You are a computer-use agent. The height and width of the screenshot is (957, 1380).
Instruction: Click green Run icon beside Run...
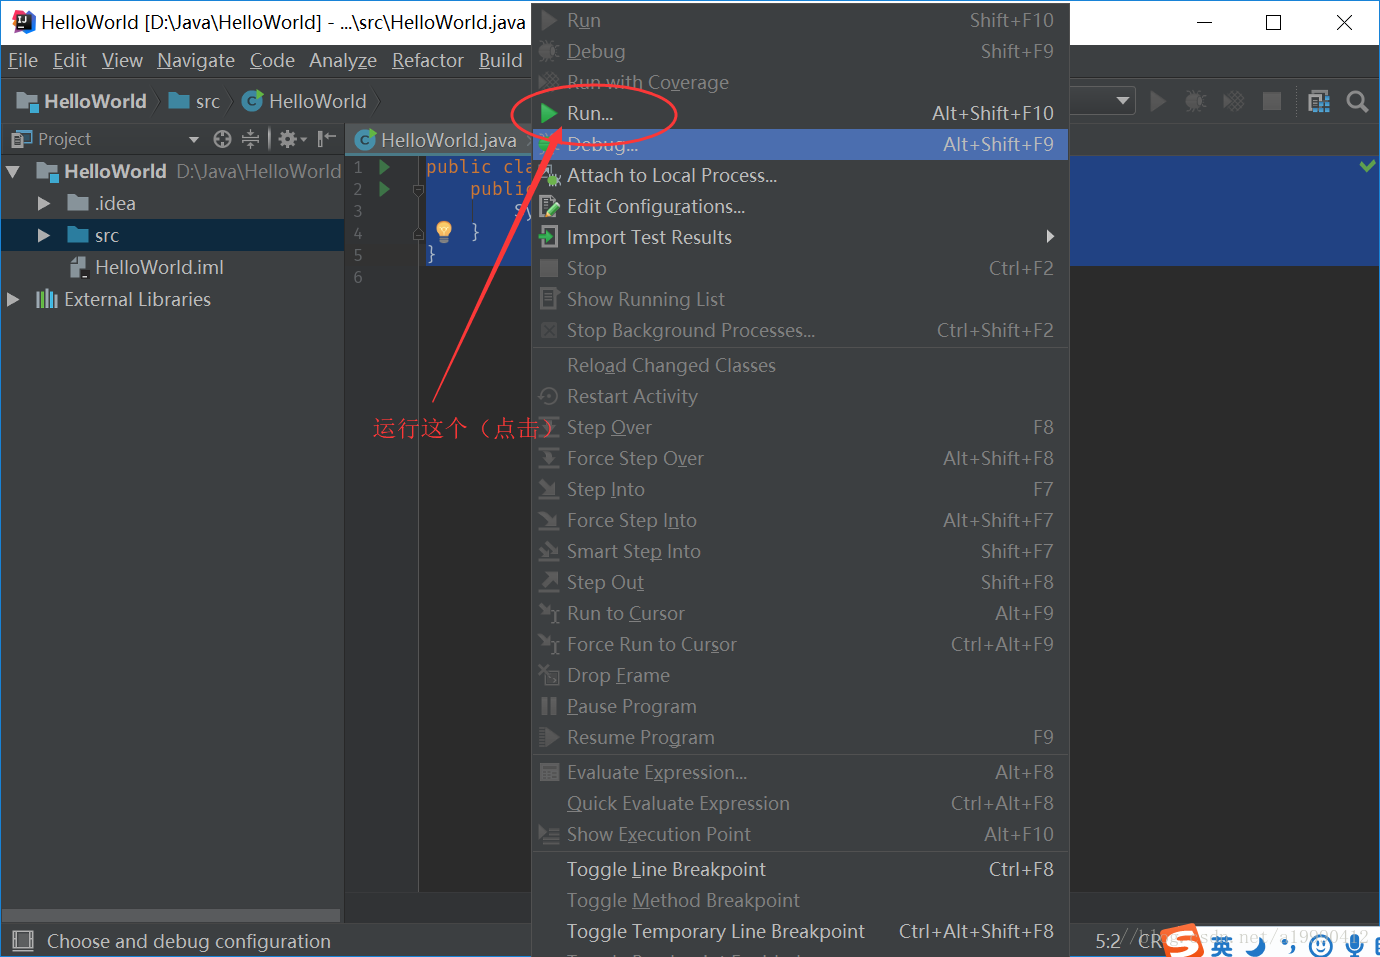[549, 113]
